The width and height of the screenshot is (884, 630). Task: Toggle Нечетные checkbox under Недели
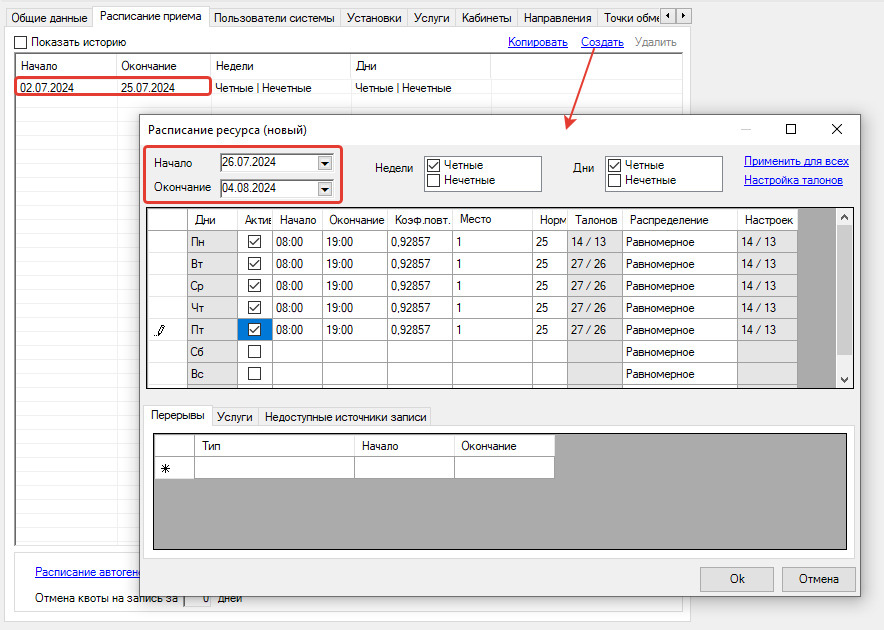tap(434, 180)
